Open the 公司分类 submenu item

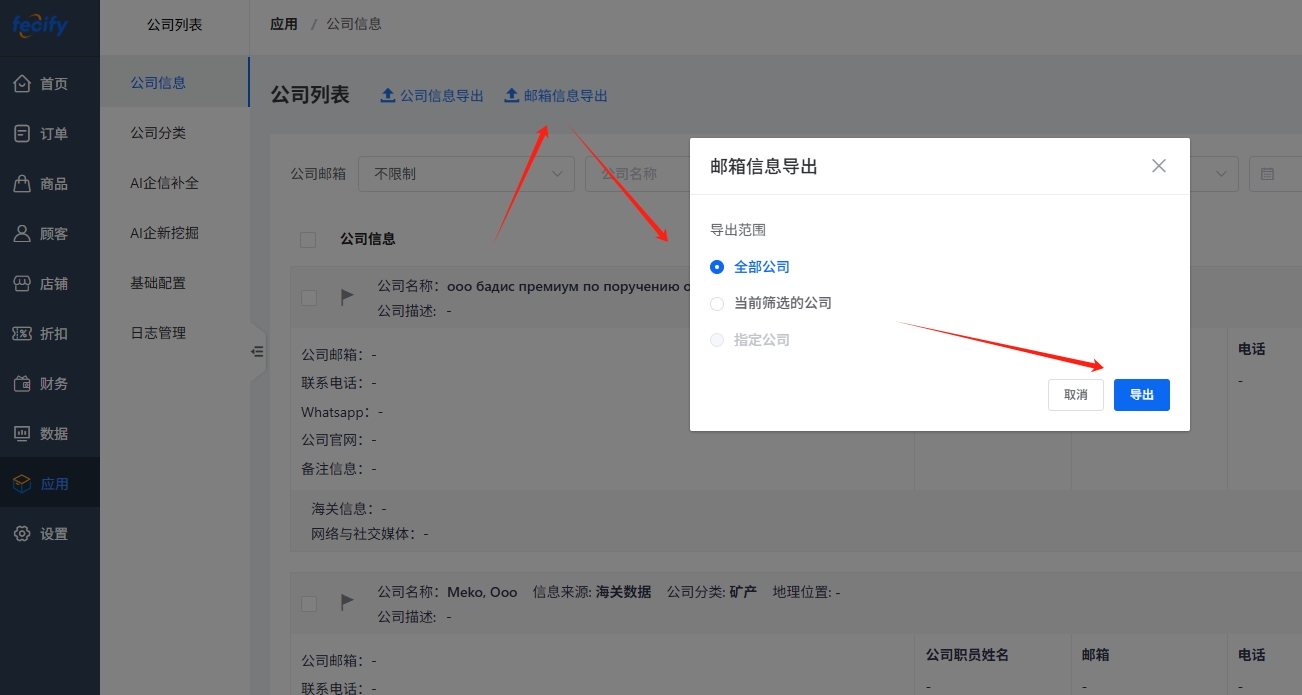(x=158, y=133)
